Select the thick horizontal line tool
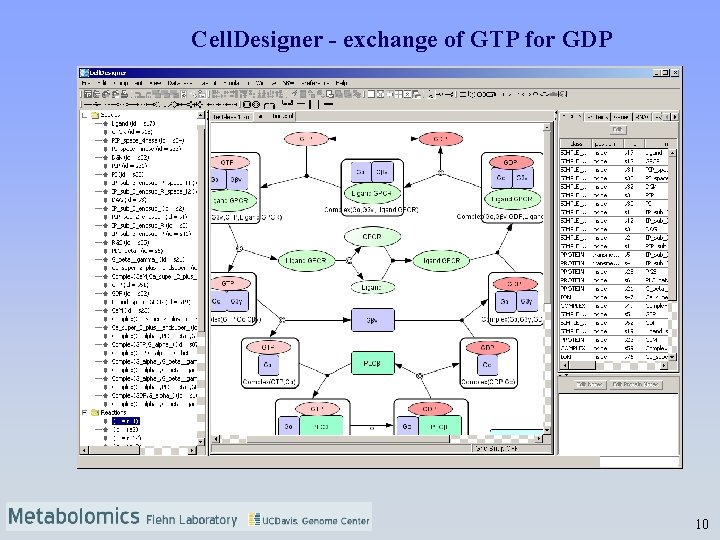This screenshot has width=720, height=540. coord(328,105)
